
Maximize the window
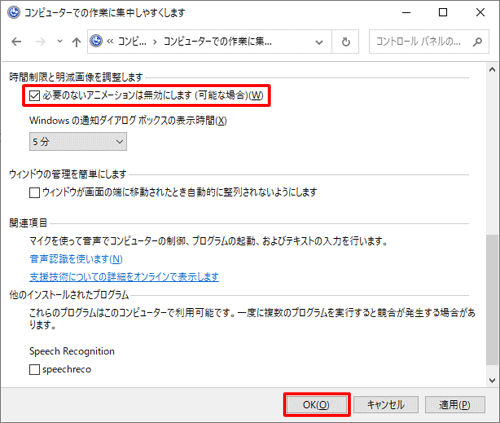[x=443, y=13]
